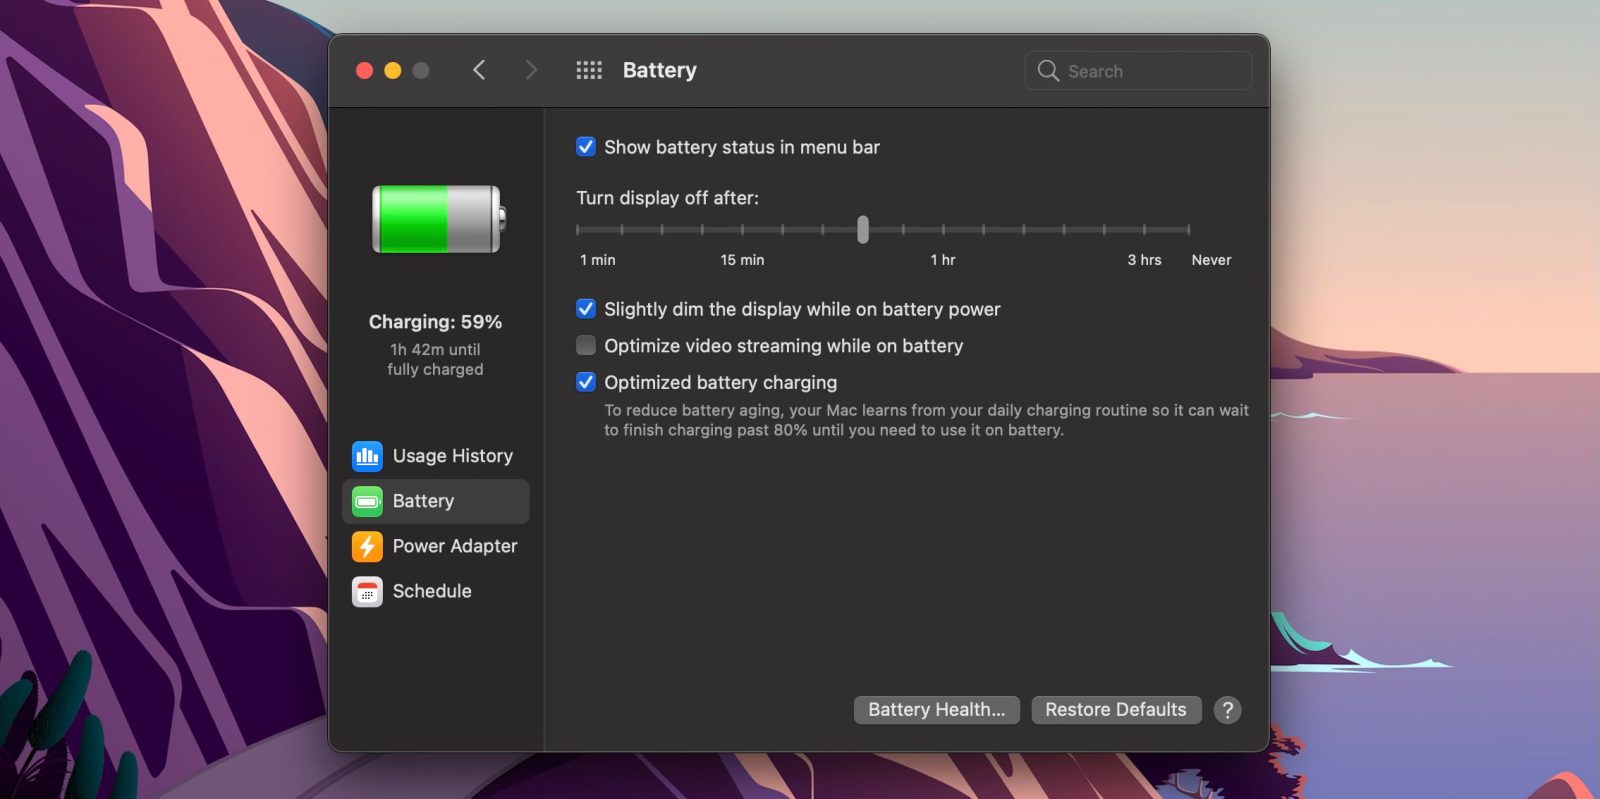
Task: Open the Battery Health dialog
Action: point(936,710)
